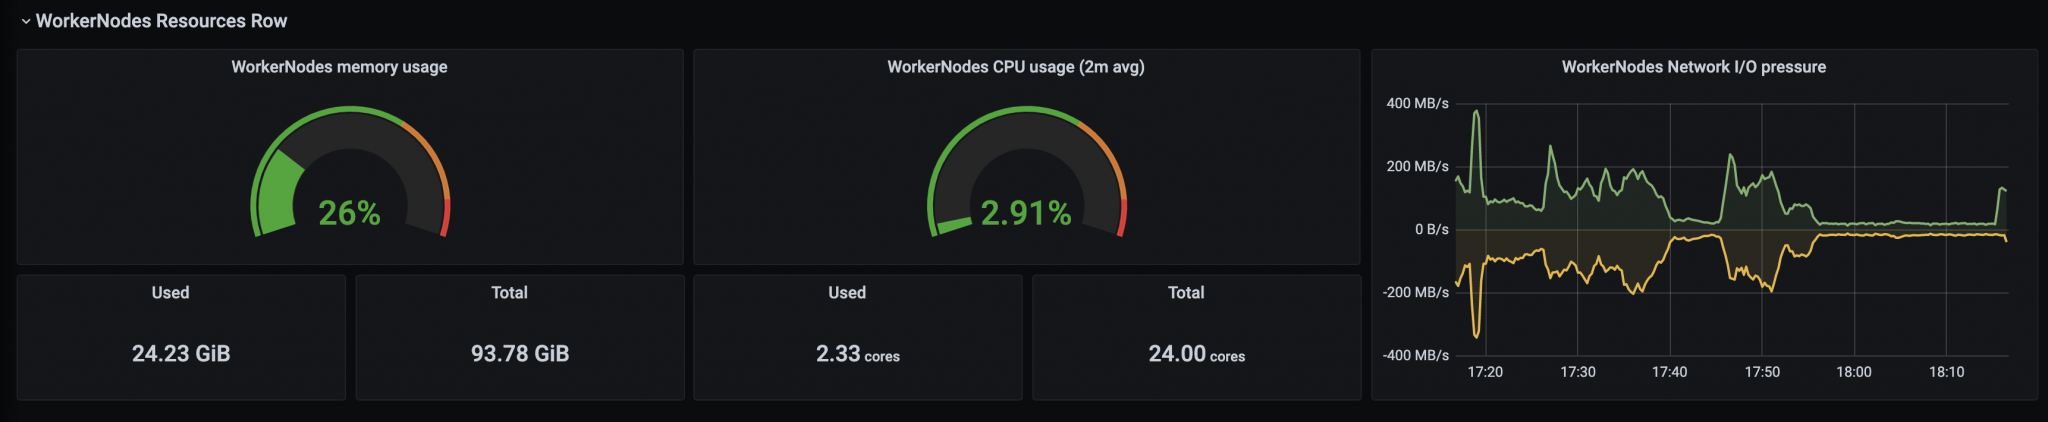The width and height of the screenshot is (2048, 422).
Task: Click the 24.23 GiB stat value
Action: (181, 354)
